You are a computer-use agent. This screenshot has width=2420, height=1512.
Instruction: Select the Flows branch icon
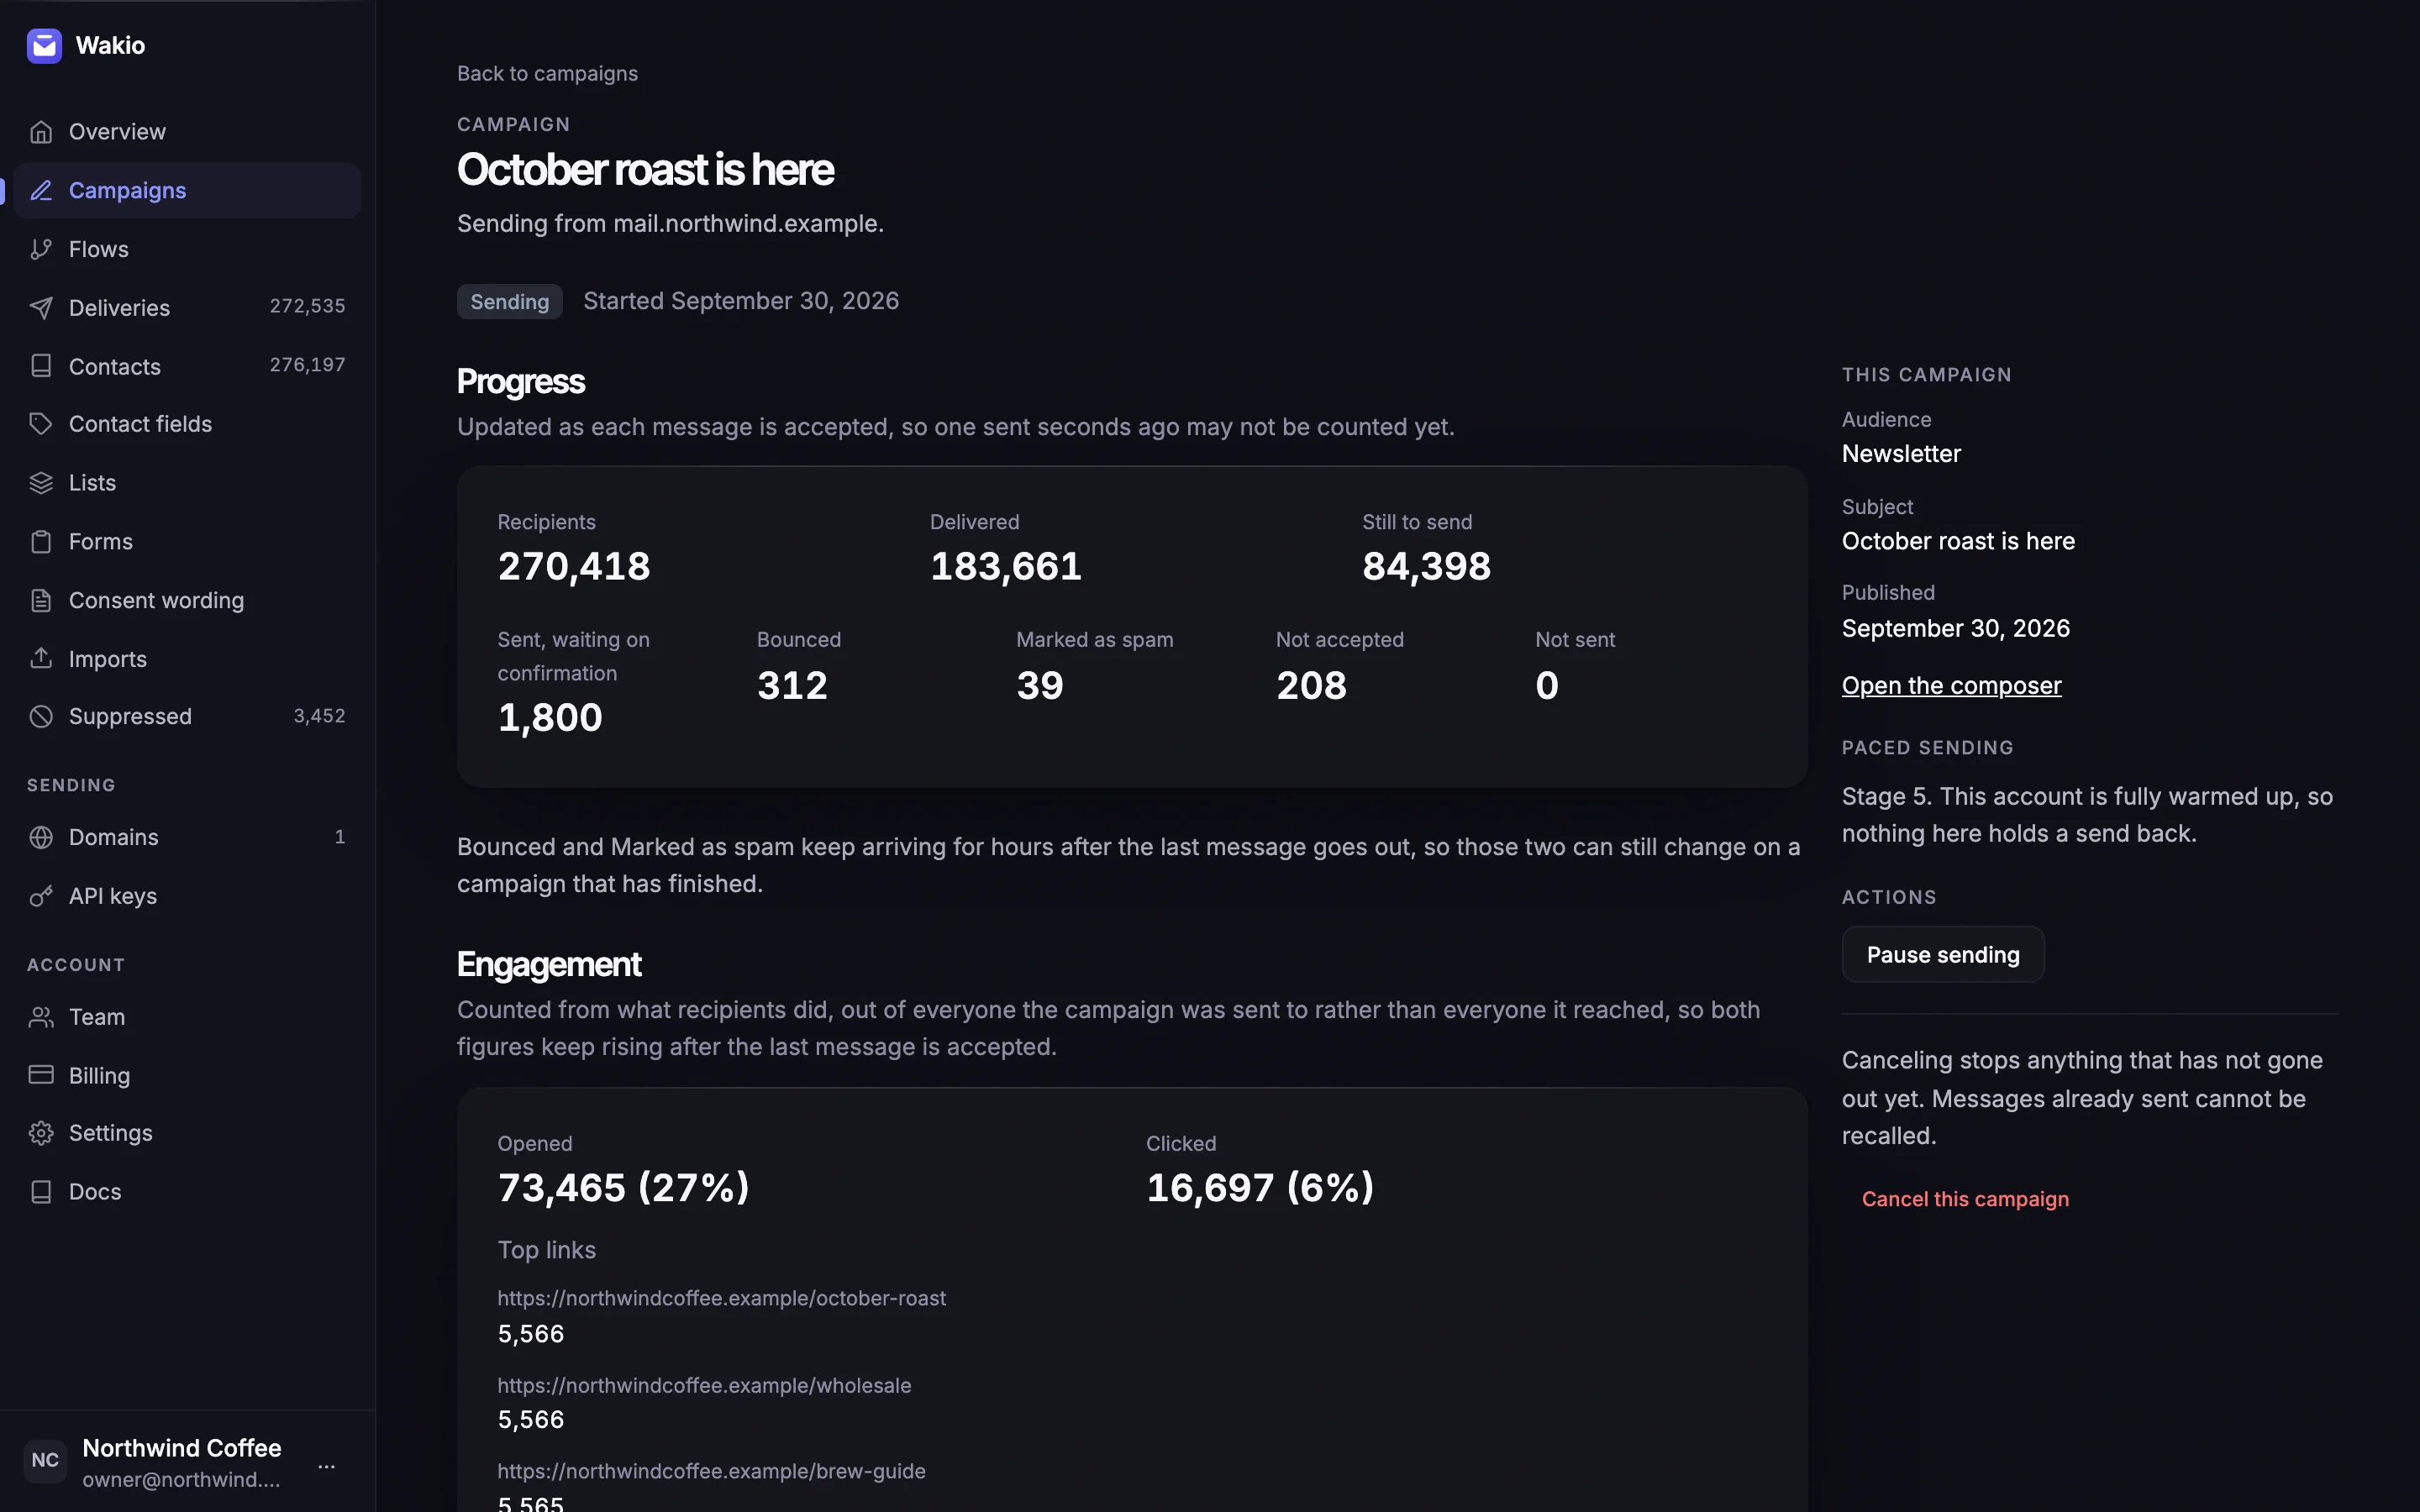pos(41,249)
